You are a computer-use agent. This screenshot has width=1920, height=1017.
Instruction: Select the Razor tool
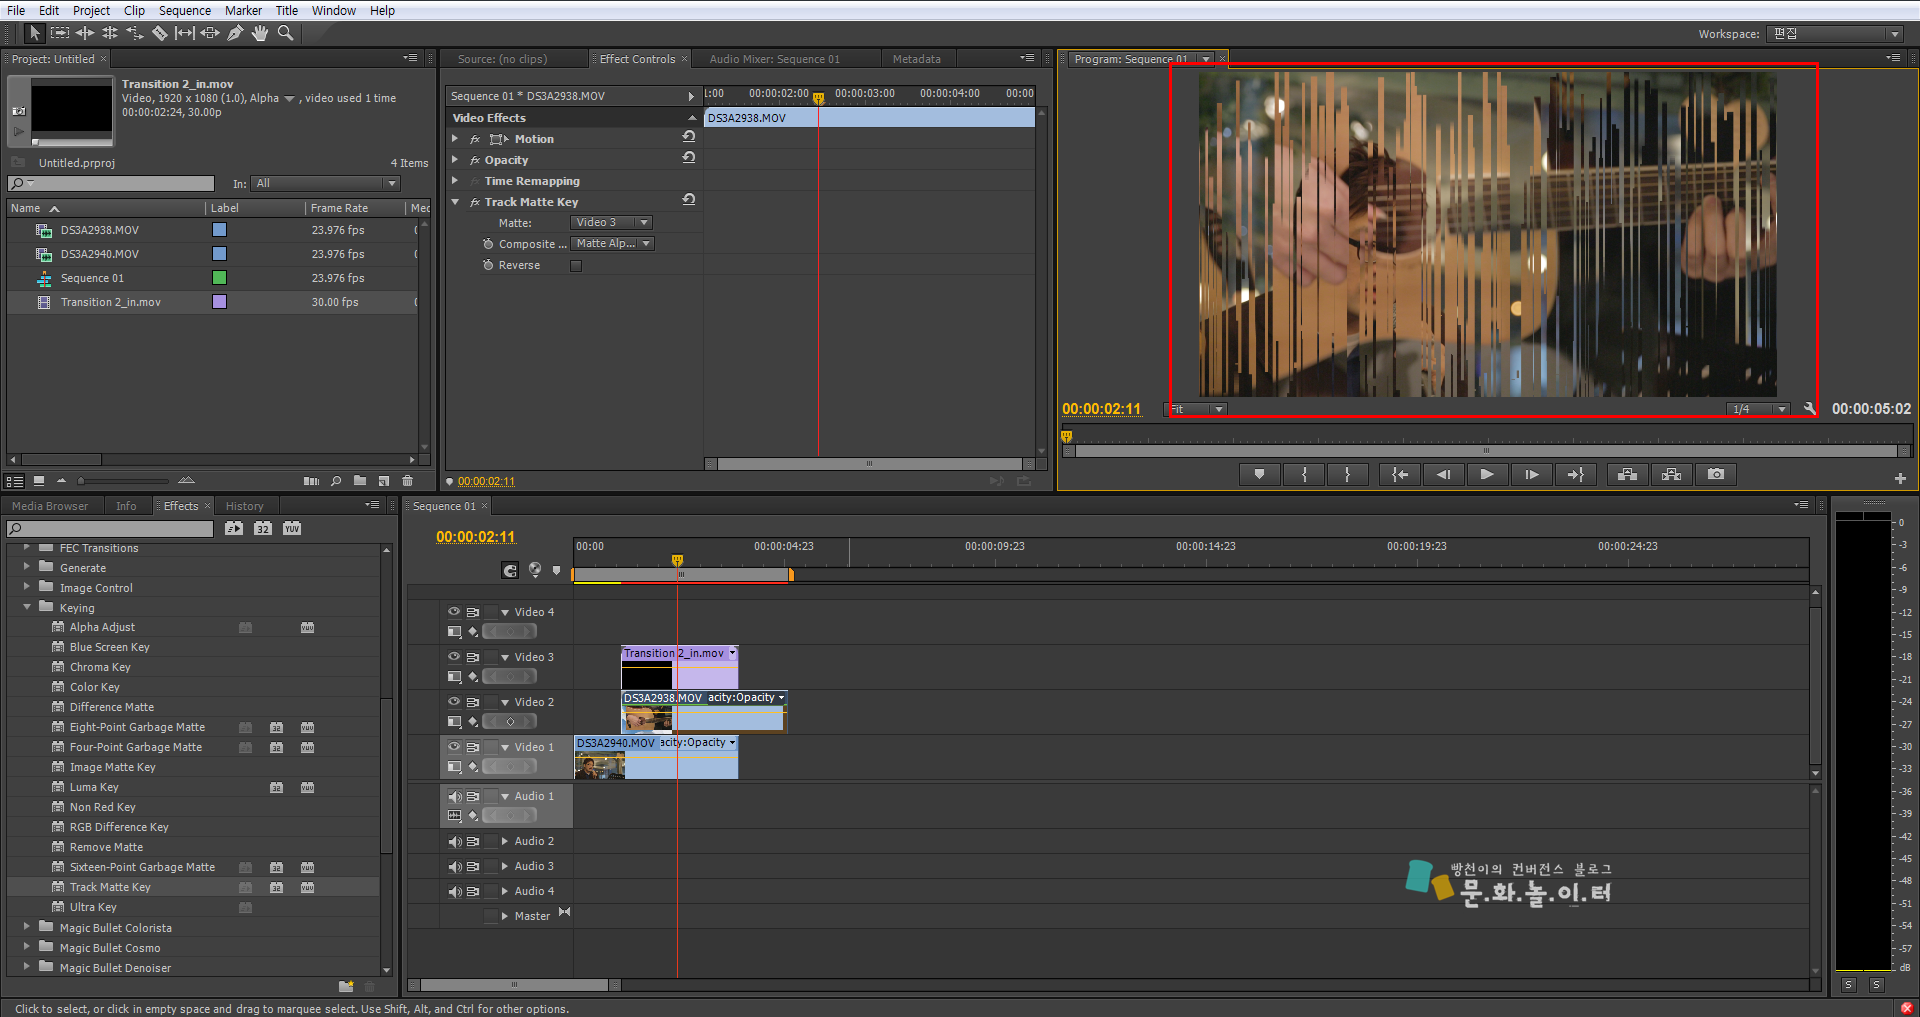pyautogui.click(x=160, y=33)
